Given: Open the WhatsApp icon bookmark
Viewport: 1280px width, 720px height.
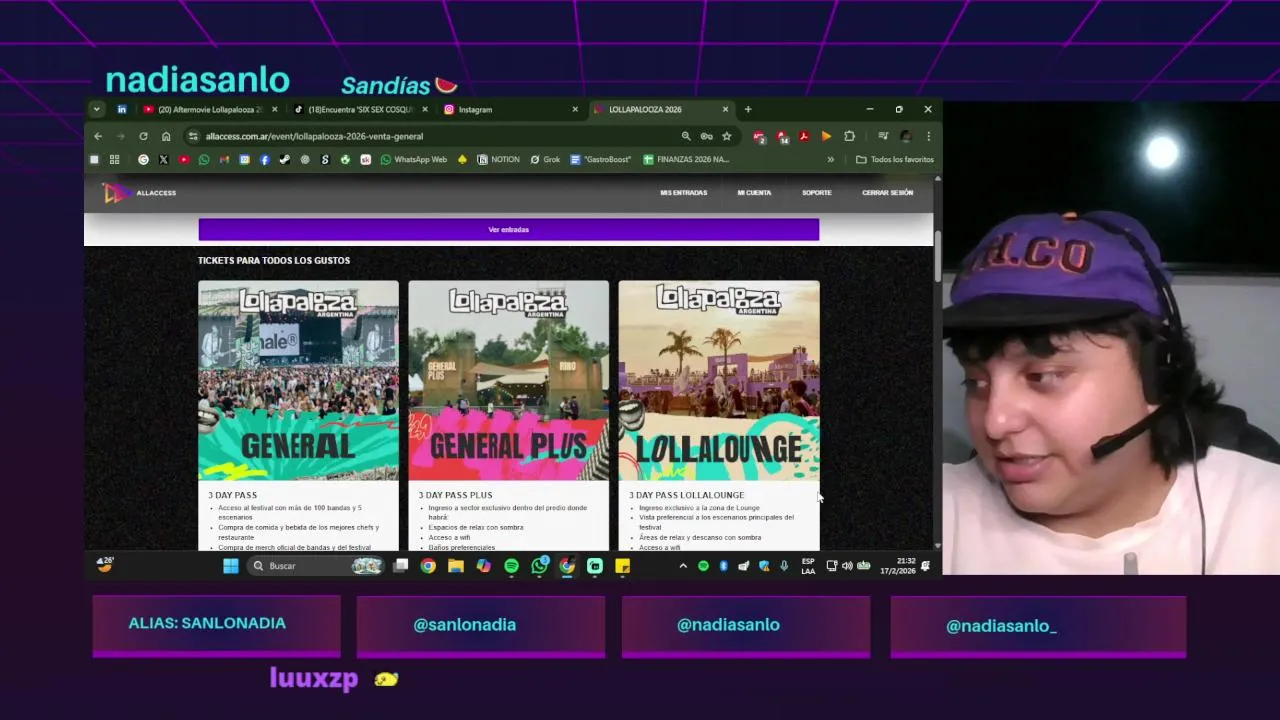Looking at the screenshot, I should tap(204, 159).
